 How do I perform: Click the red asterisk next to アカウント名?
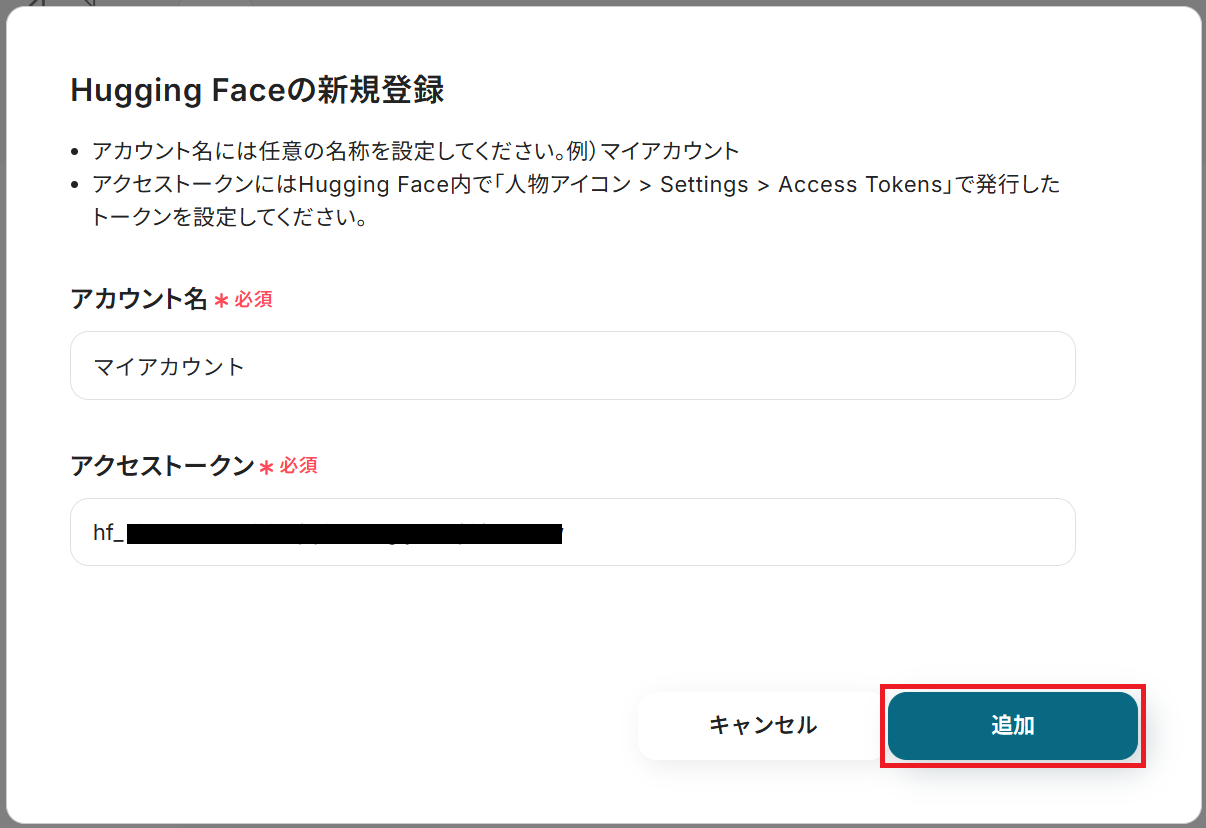(x=221, y=301)
